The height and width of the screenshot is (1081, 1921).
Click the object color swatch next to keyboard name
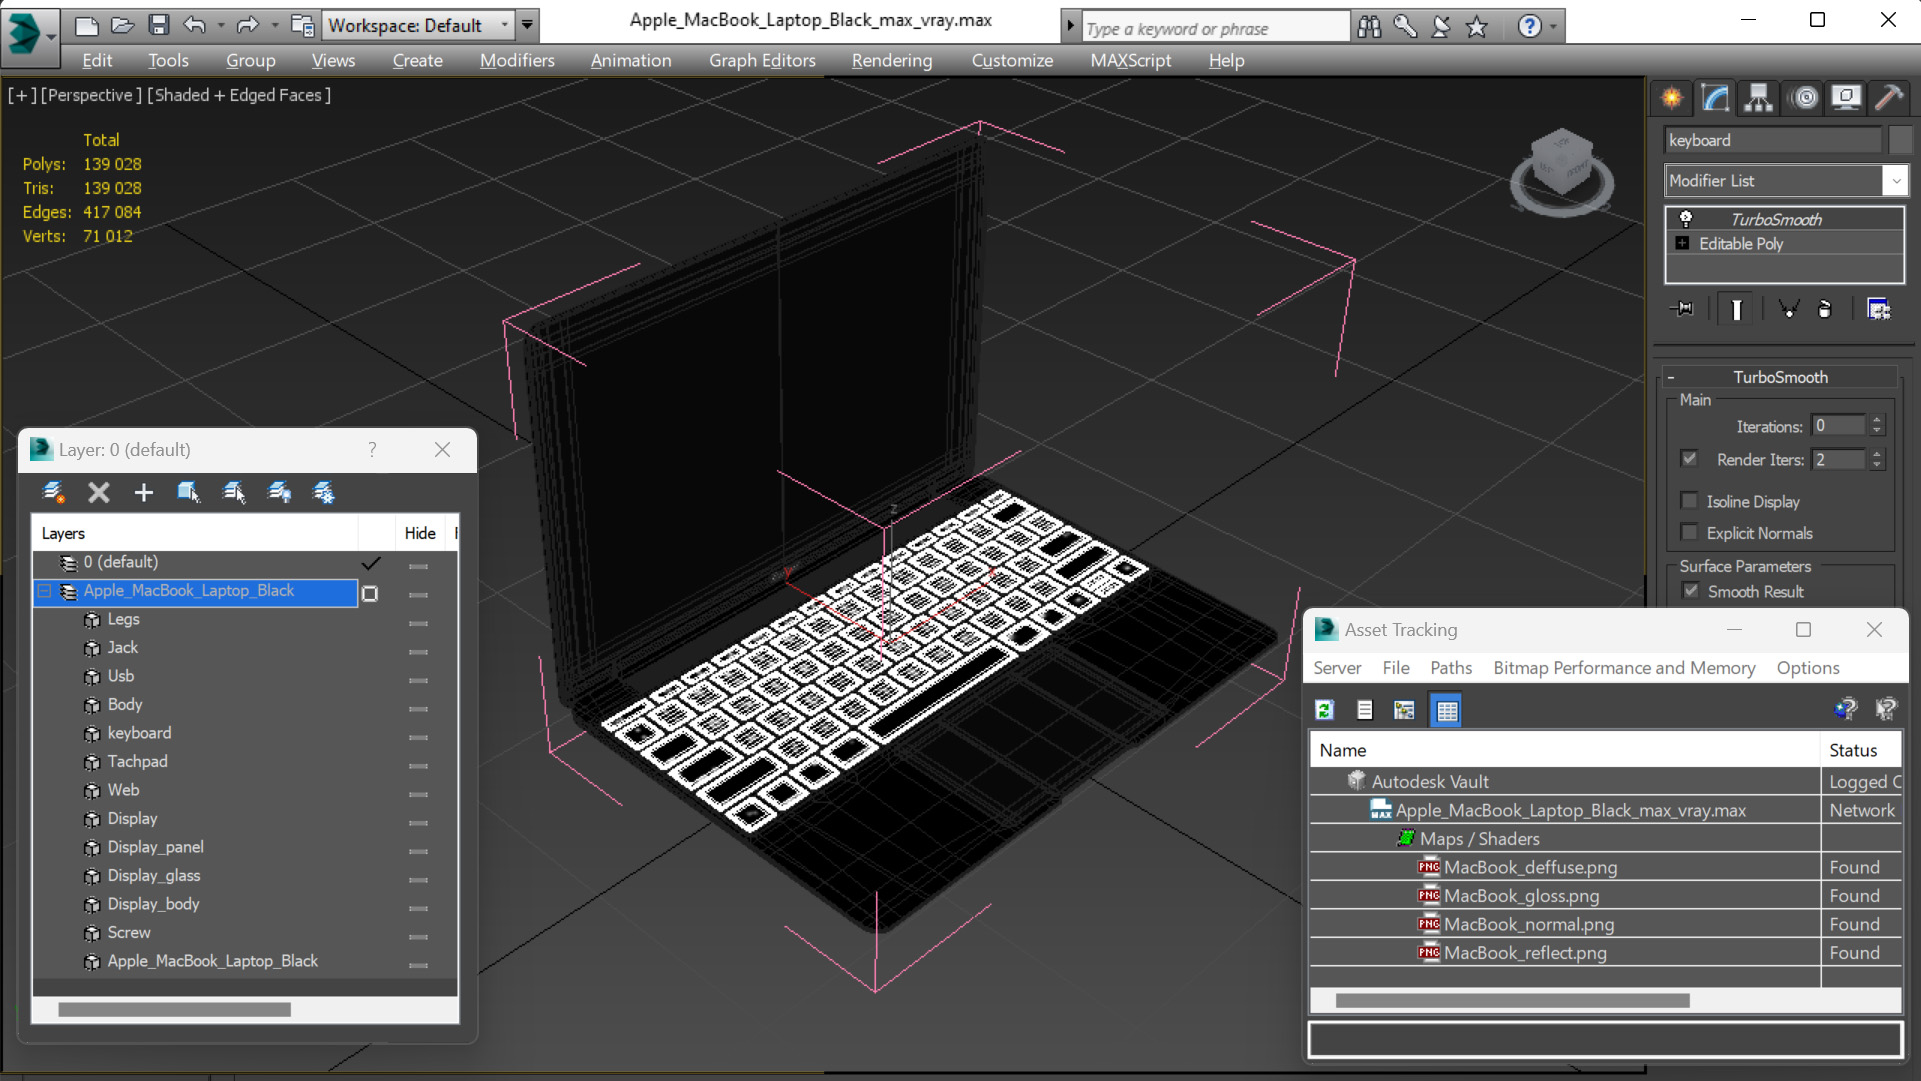(1899, 140)
